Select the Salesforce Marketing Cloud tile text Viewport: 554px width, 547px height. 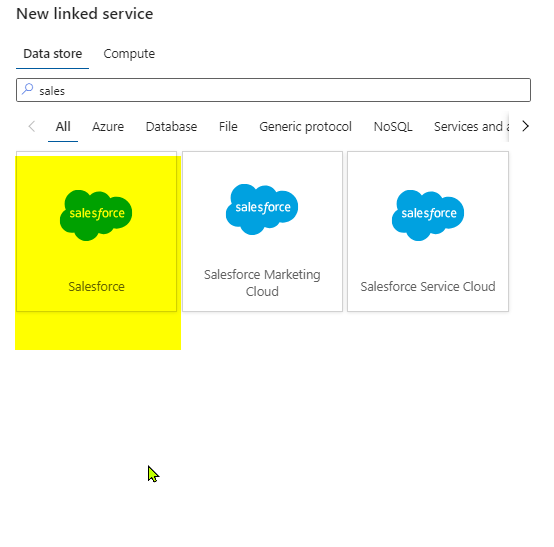coord(262,283)
